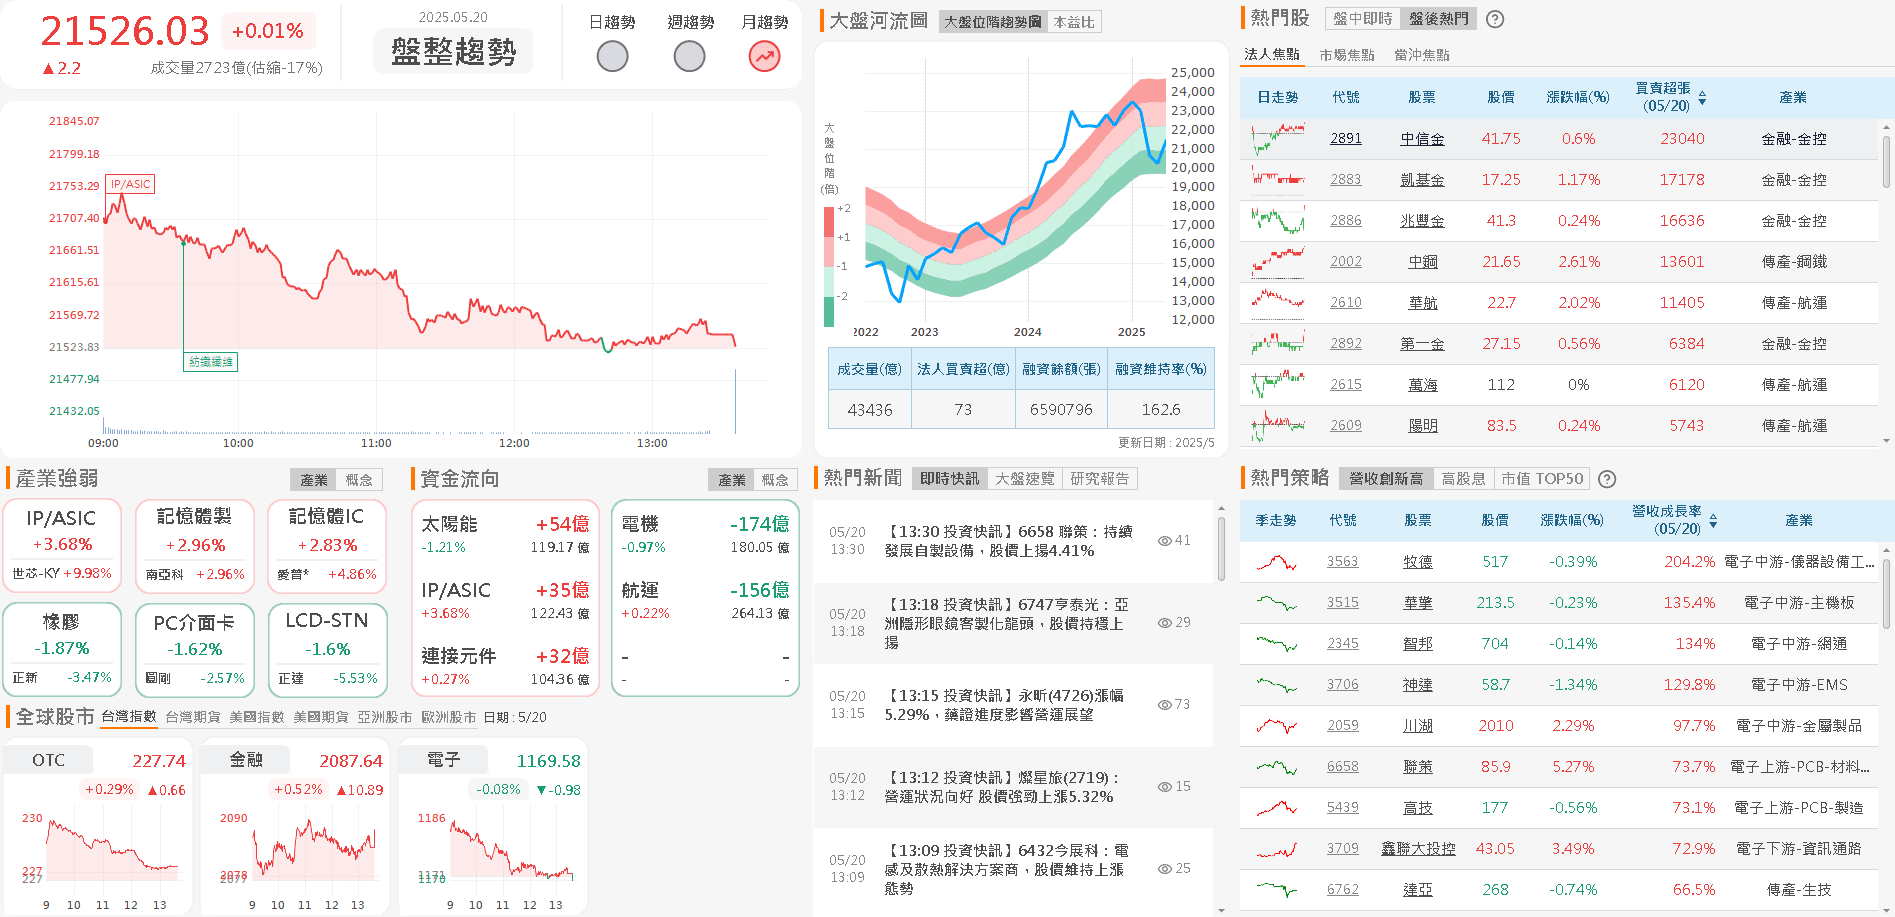Switch global markets to 台灣指數 tab
The height and width of the screenshot is (917, 1895).
(x=129, y=716)
